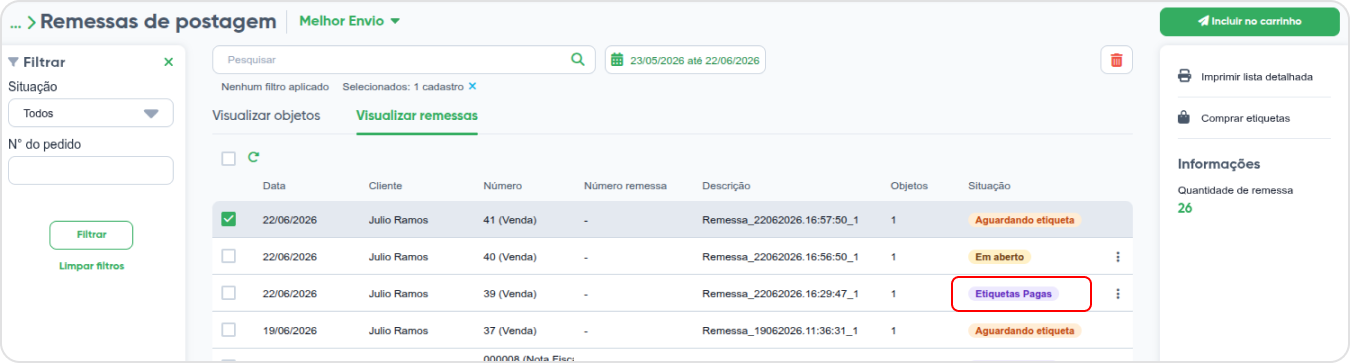Click the Remessas de postagem page title
Viewport: 1350px width, 363px height.
(x=158, y=21)
